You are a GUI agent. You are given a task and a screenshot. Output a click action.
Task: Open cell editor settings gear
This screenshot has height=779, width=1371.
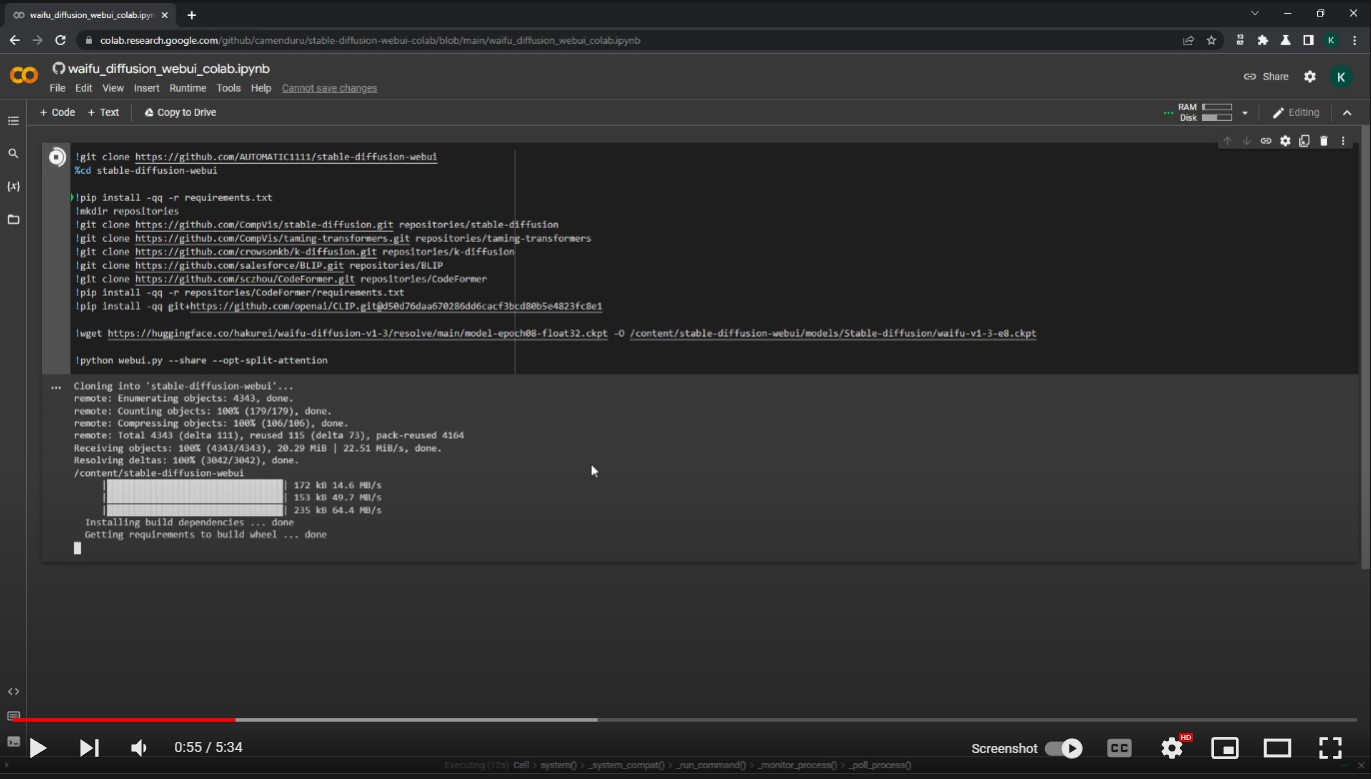(1286, 141)
